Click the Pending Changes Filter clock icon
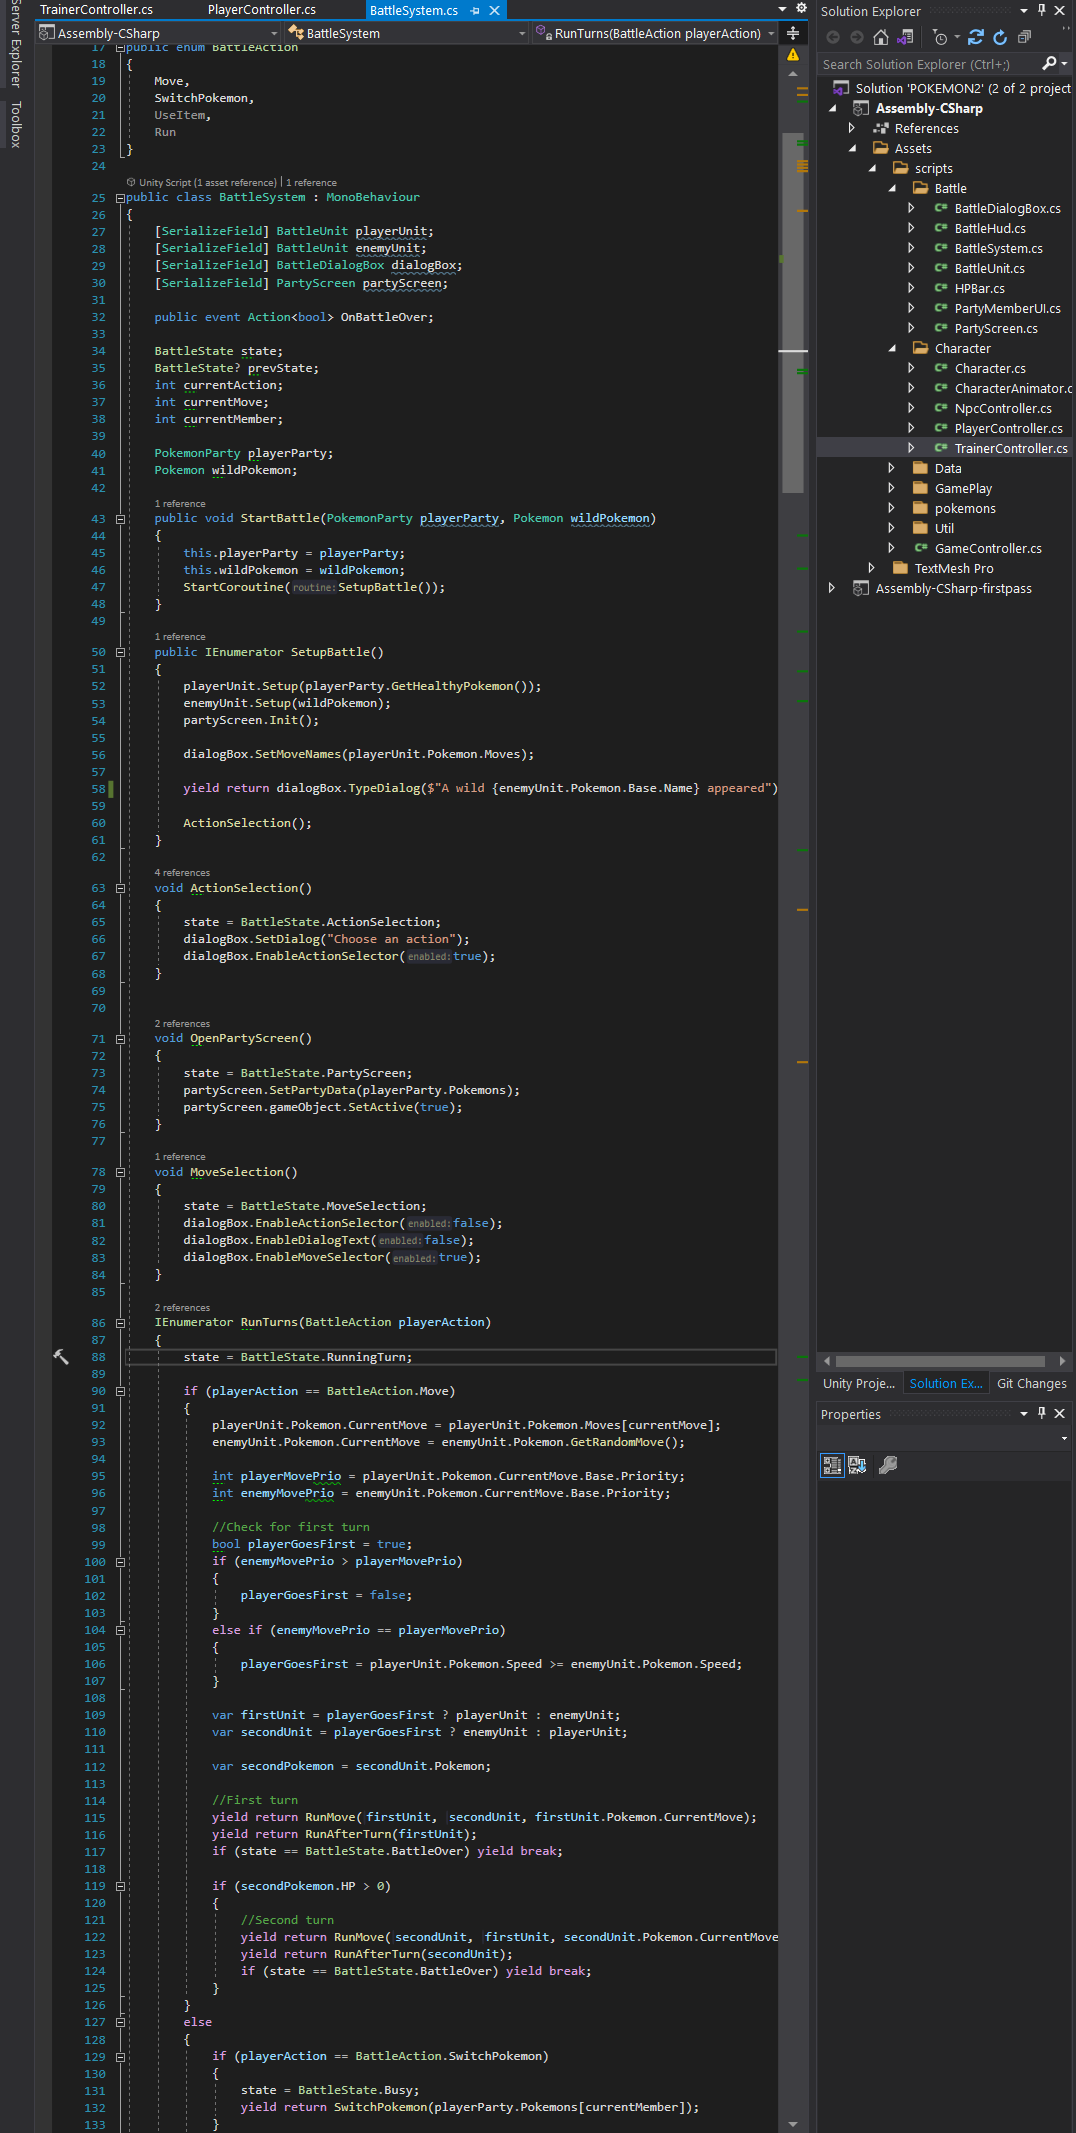Screen dimensions: 1076x2133 click(940, 37)
